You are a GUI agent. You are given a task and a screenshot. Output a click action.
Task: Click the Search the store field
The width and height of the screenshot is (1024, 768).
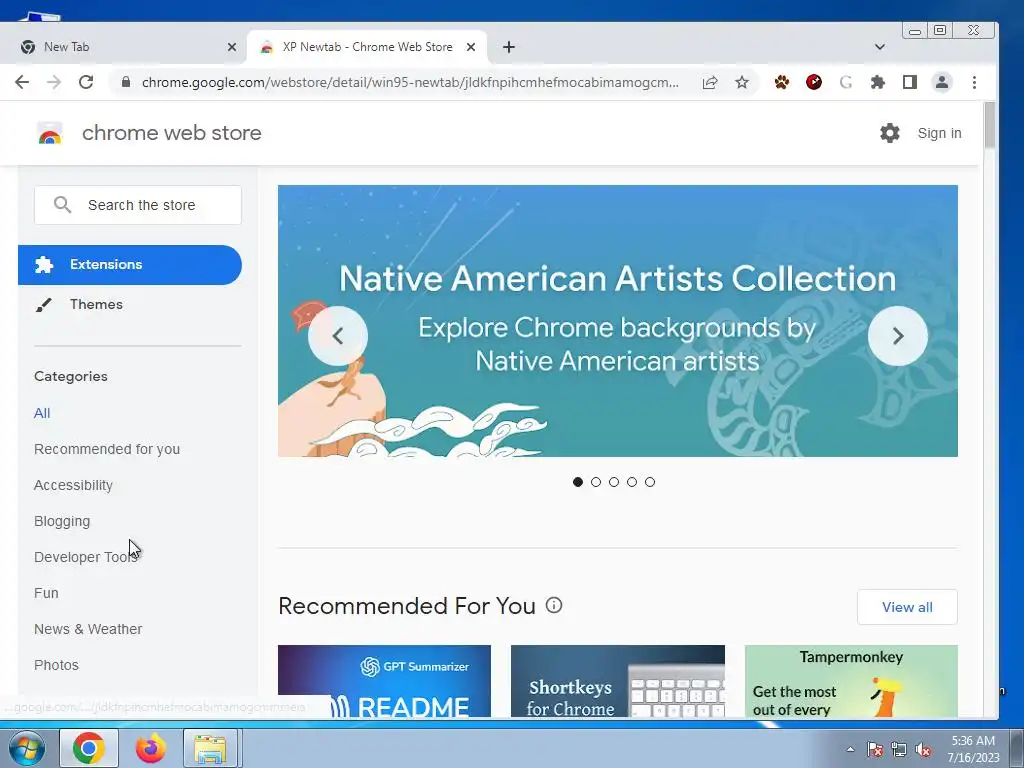[x=138, y=205]
